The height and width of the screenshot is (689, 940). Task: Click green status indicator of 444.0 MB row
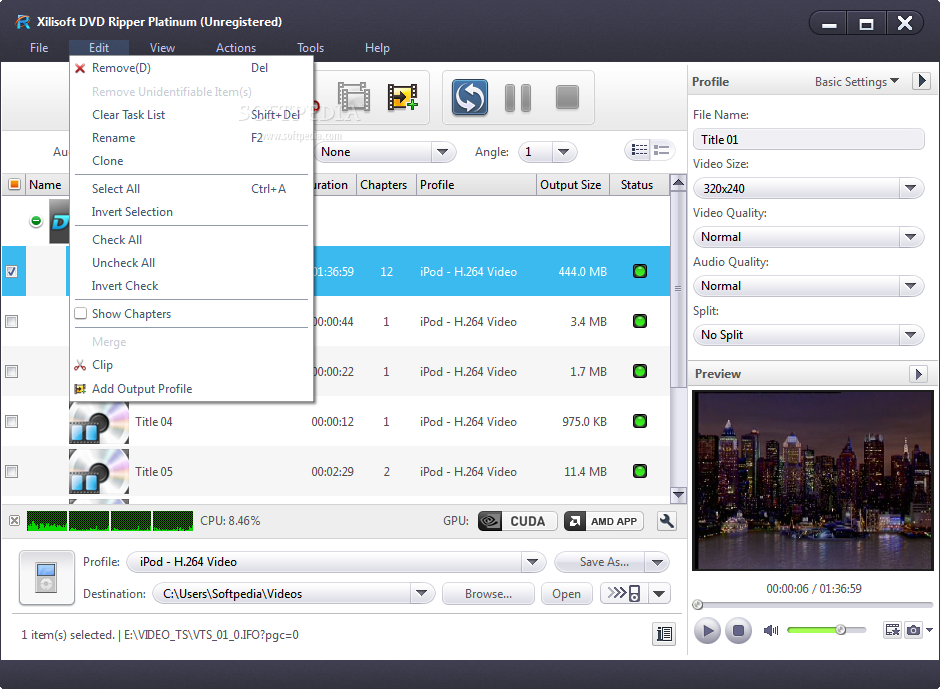tap(640, 271)
